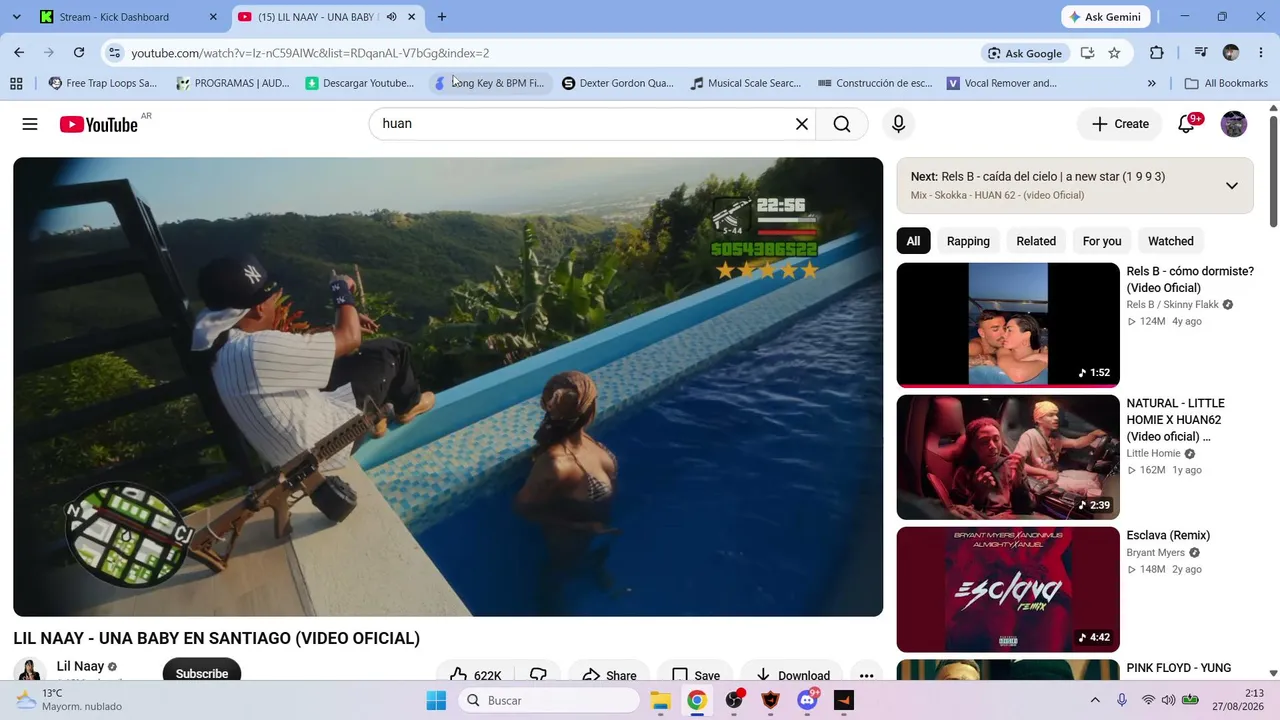Mute the YouTube tab audio icon
Image resolution: width=1280 pixels, height=720 pixels.
[x=392, y=17]
